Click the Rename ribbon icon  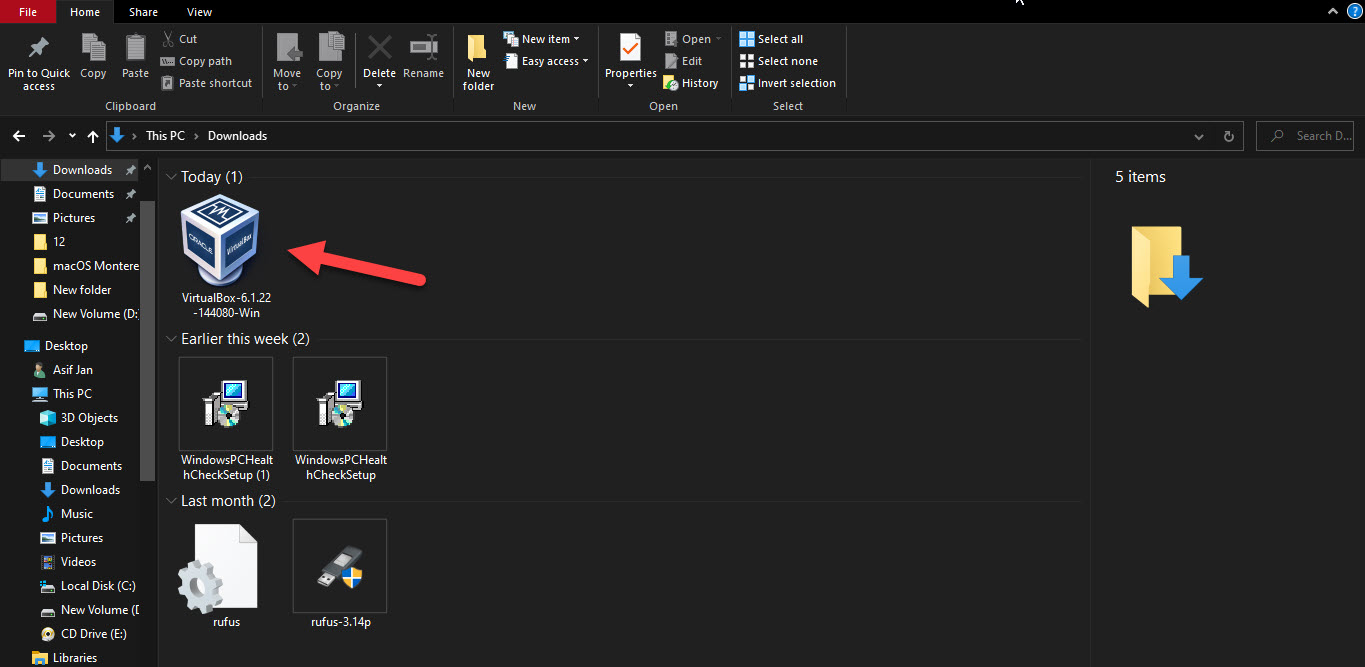423,48
